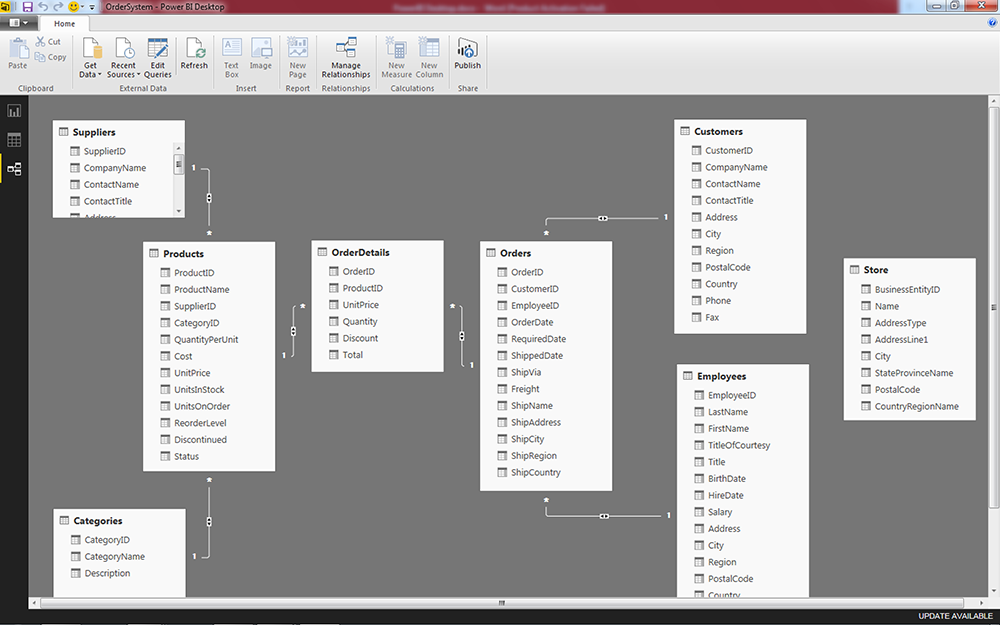Click relationship arrow between Products and OrderDetails

click(293, 331)
